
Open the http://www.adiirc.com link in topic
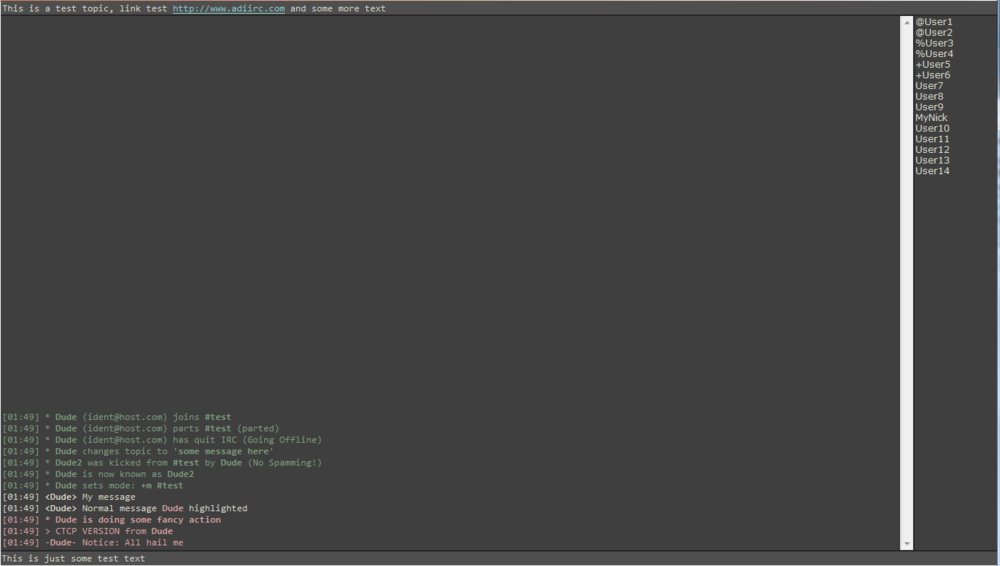pos(228,8)
